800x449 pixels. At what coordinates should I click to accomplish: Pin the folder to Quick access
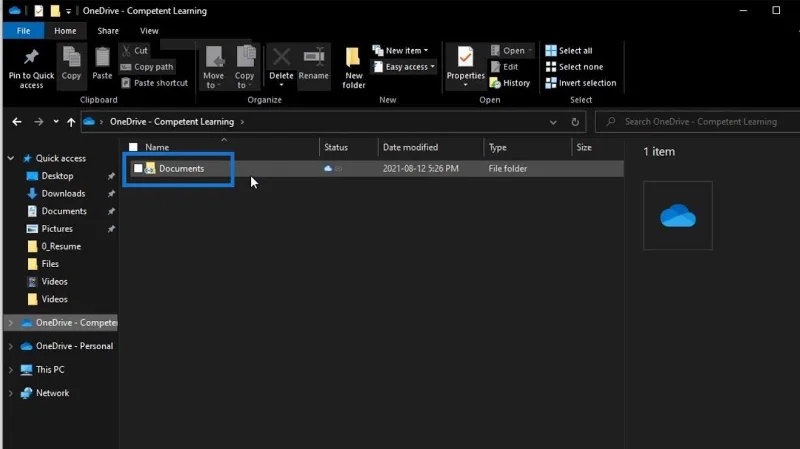coord(31,68)
